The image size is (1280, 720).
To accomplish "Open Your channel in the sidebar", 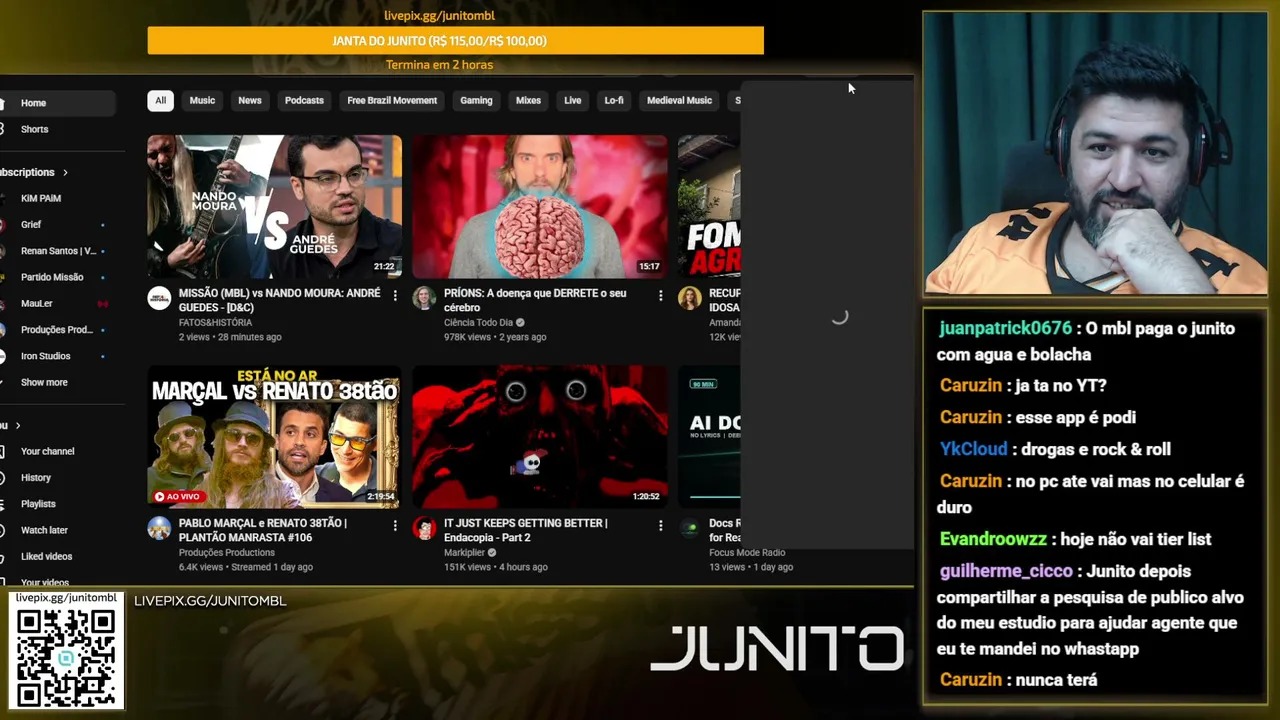I will pos(56,451).
